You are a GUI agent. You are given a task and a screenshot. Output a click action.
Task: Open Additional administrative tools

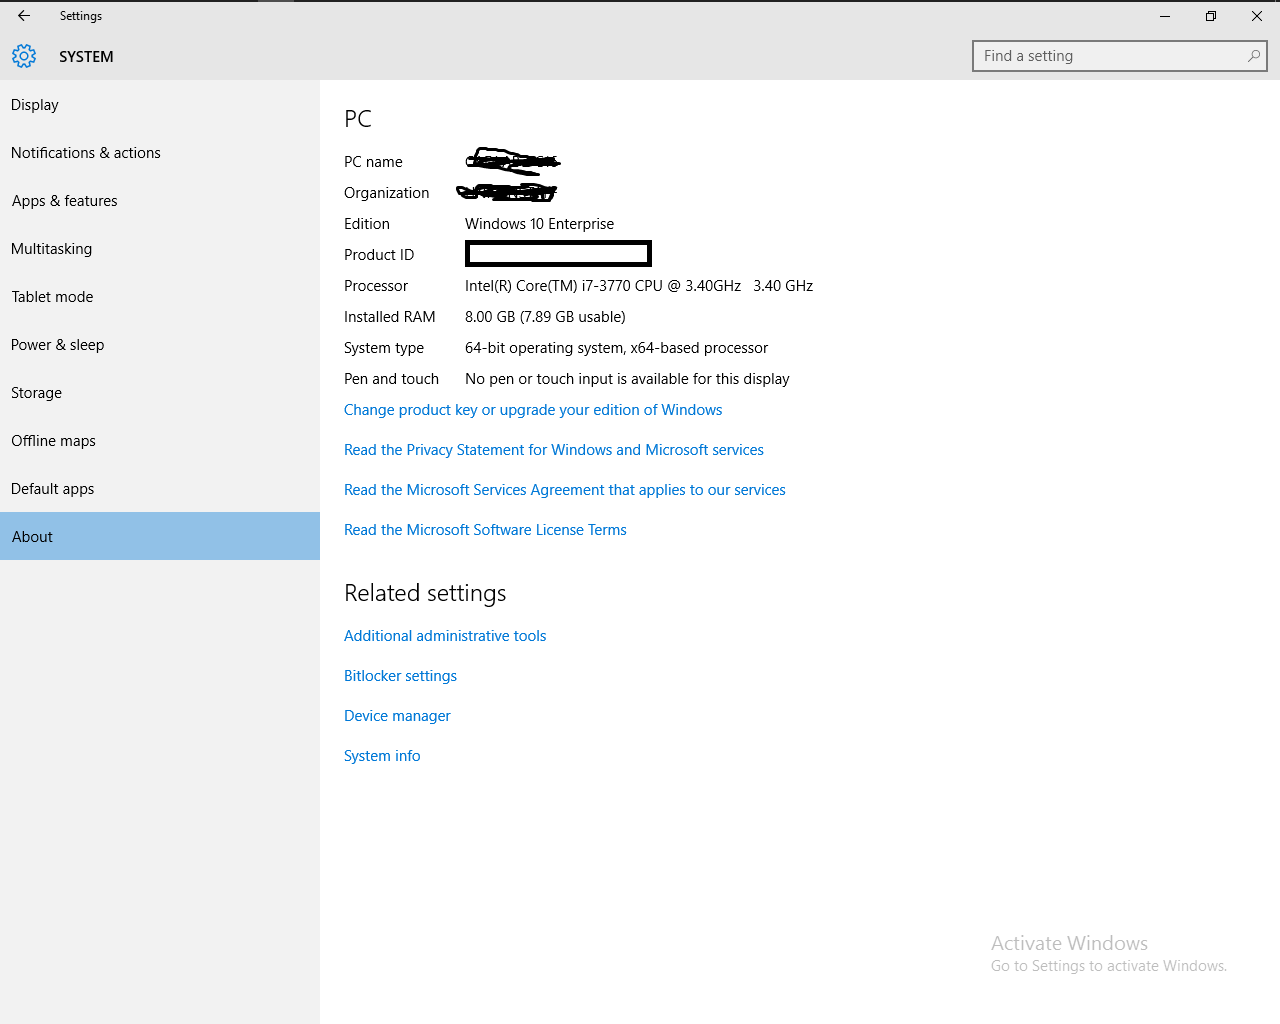click(x=444, y=635)
